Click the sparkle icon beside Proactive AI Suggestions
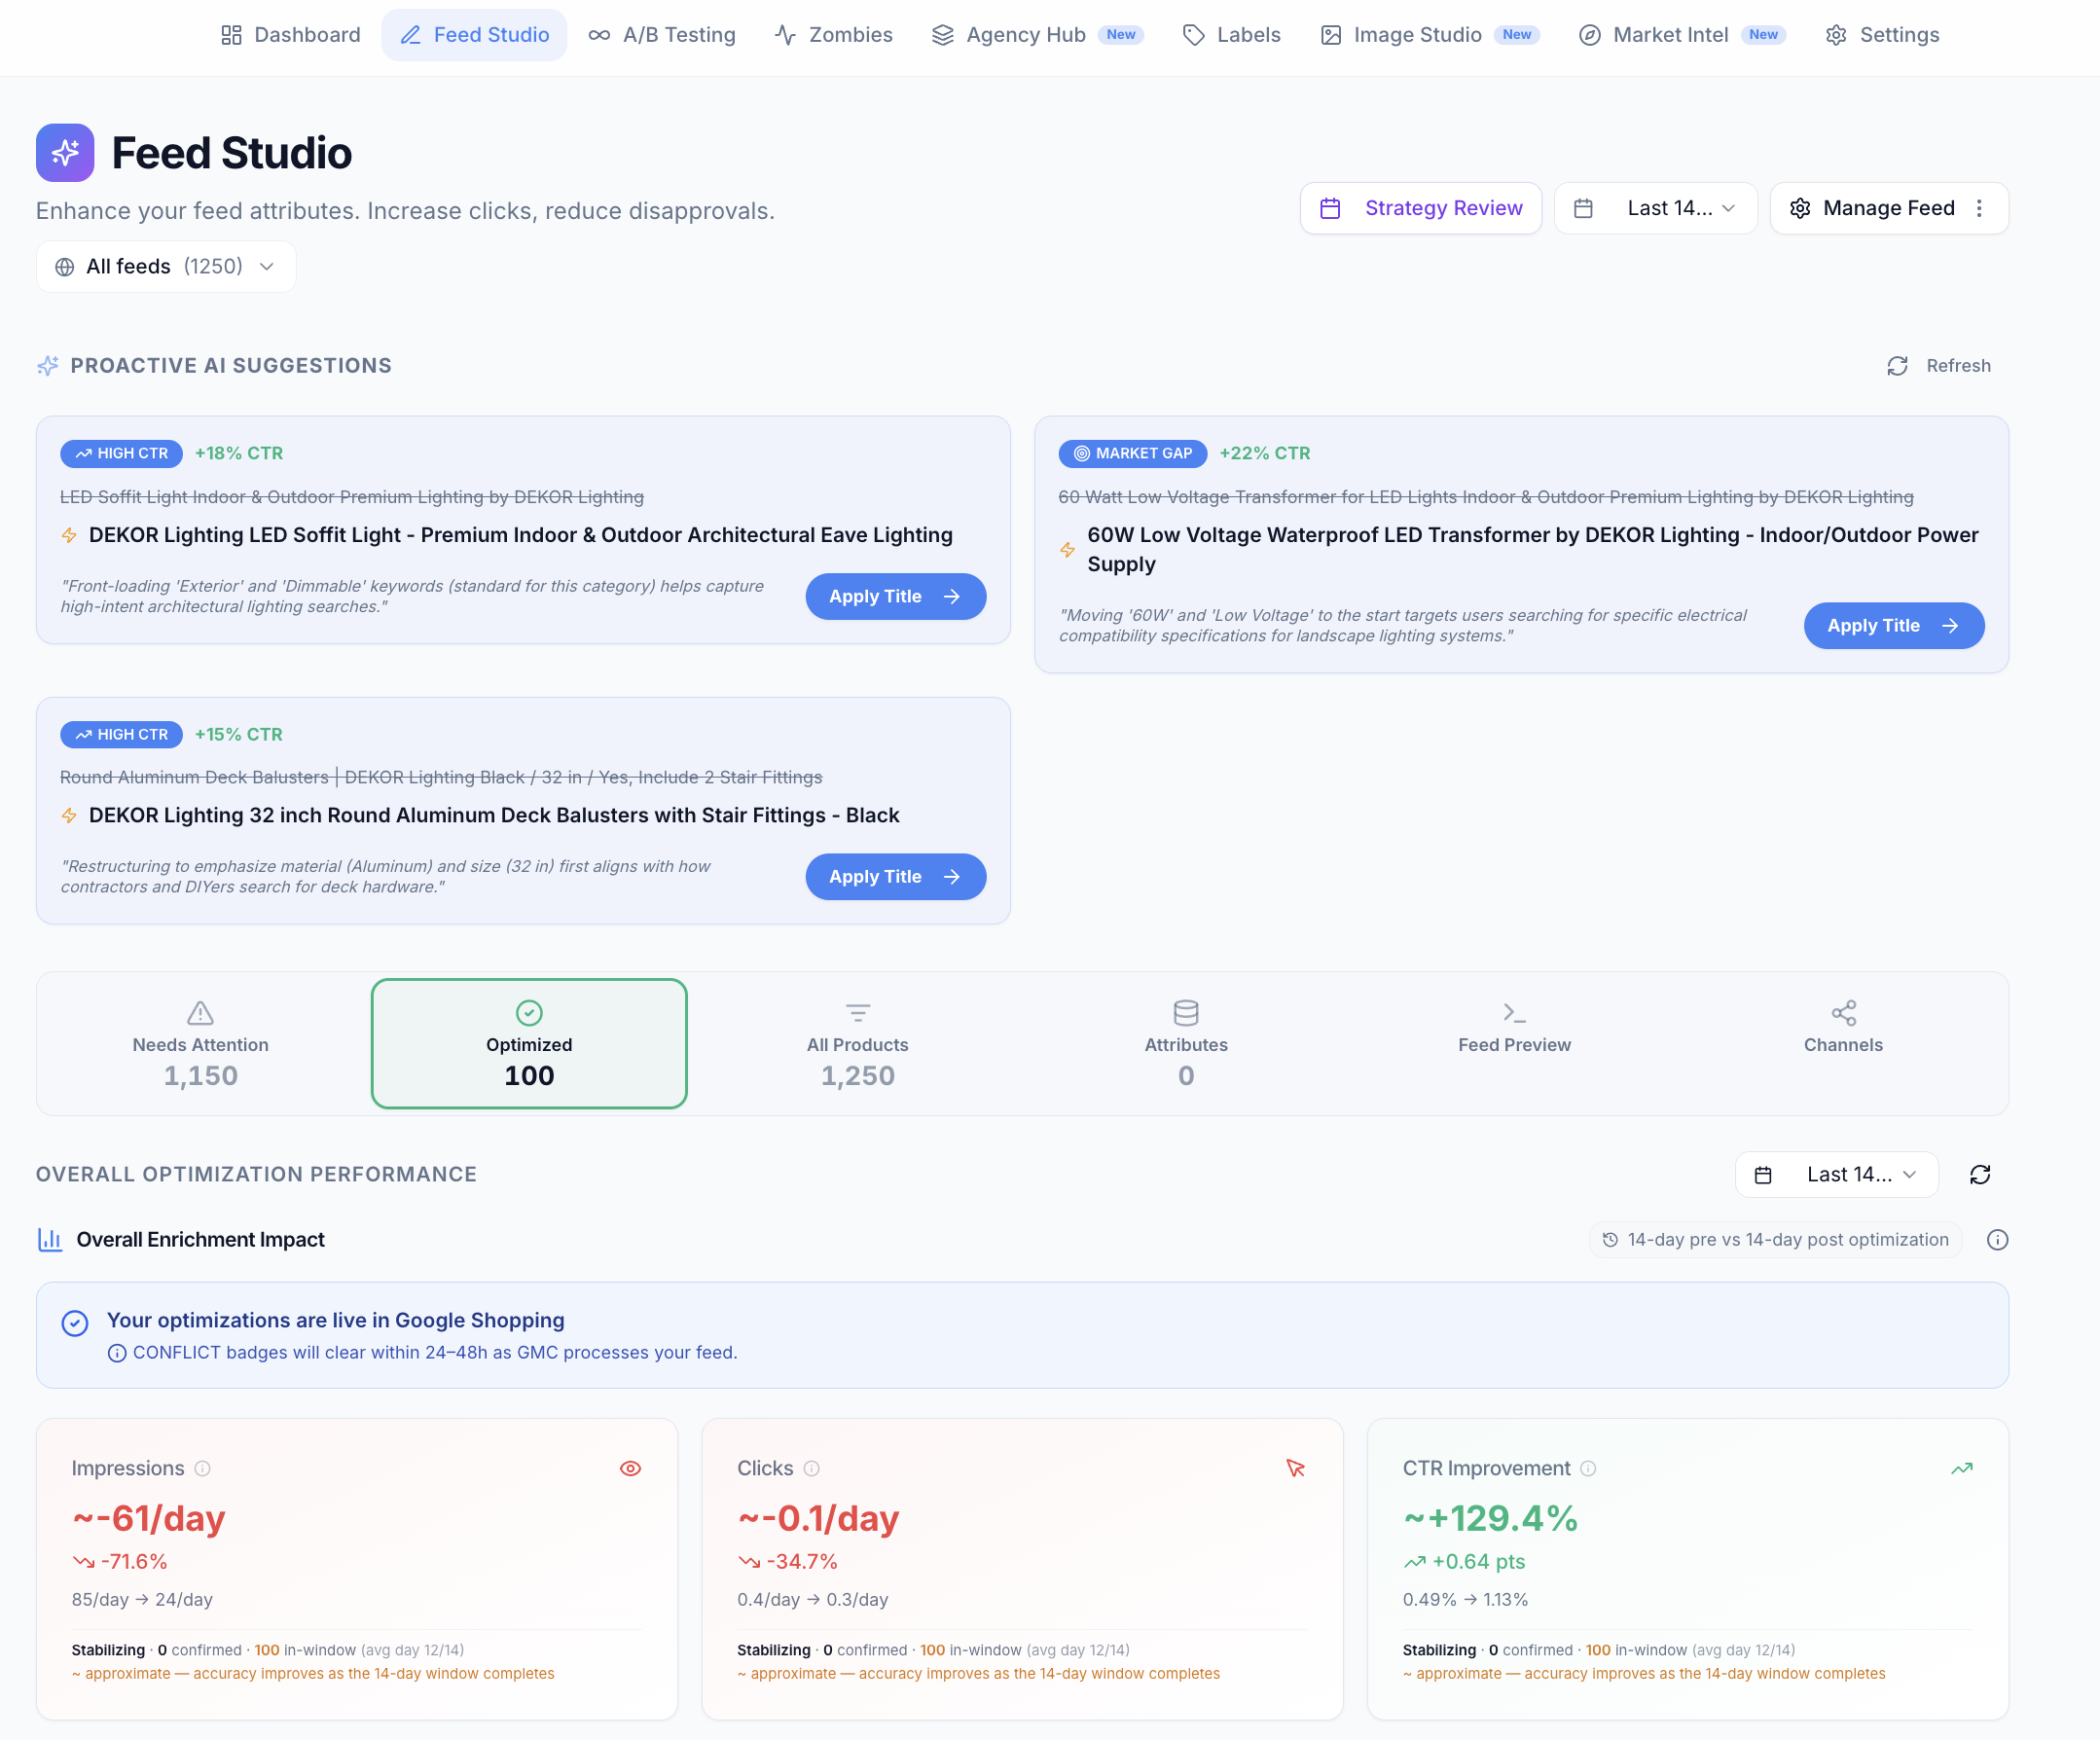This screenshot has width=2100, height=1740. [x=48, y=366]
